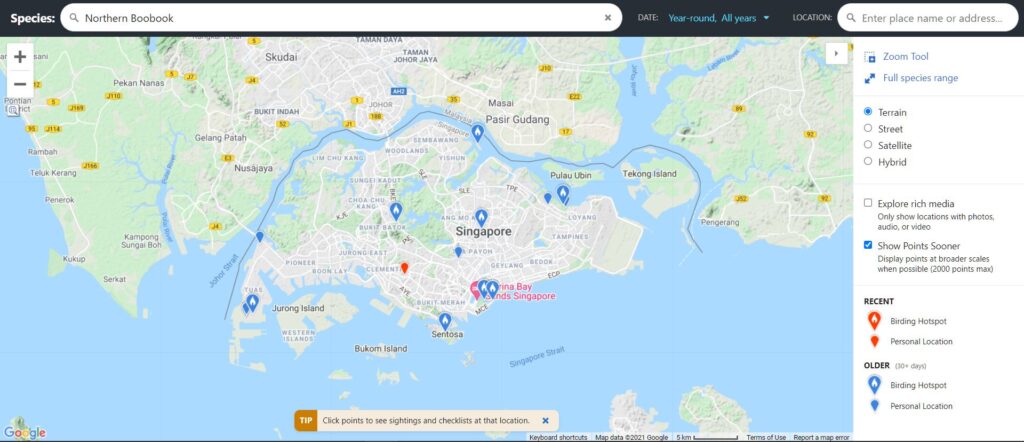The image size is (1024, 442).
Task: Click the hotspot marker on Sentosa
Action: point(445,321)
